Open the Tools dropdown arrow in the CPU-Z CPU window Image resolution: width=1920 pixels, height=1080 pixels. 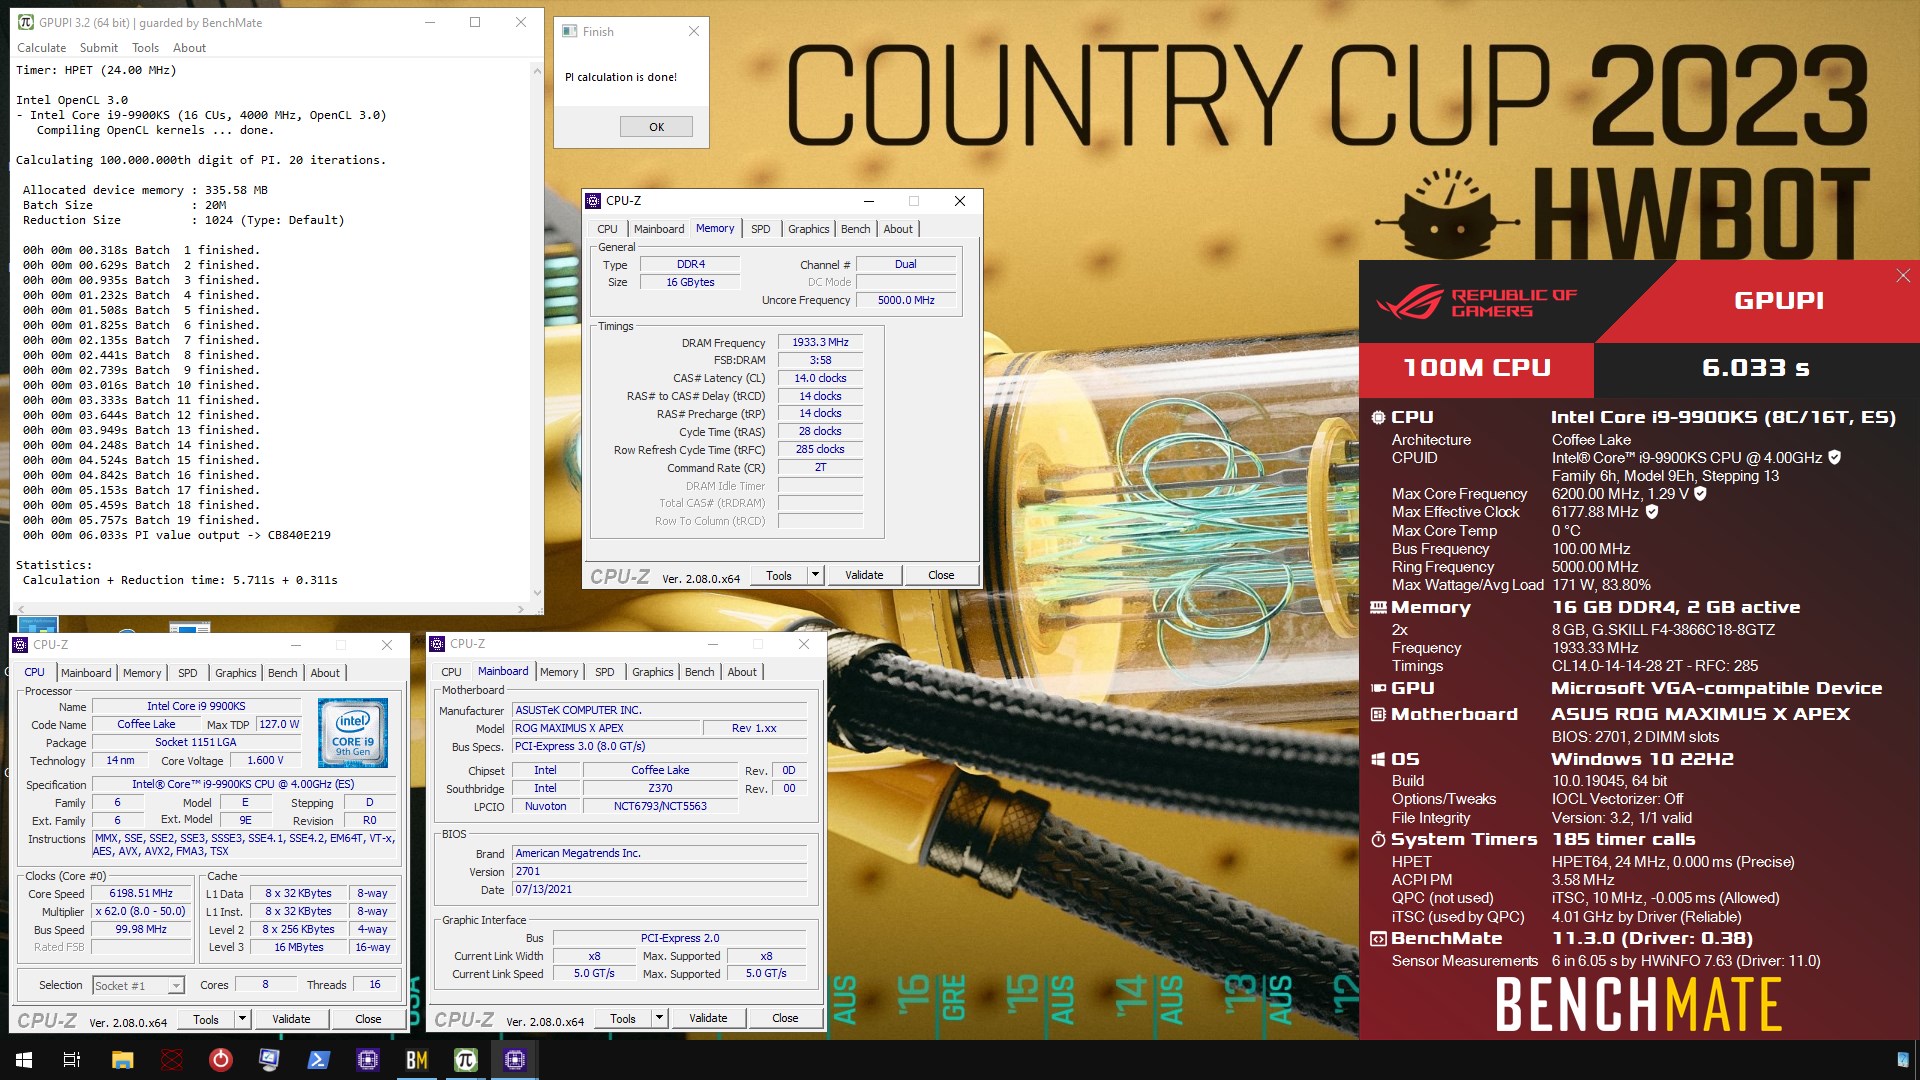coord(242,1019)
